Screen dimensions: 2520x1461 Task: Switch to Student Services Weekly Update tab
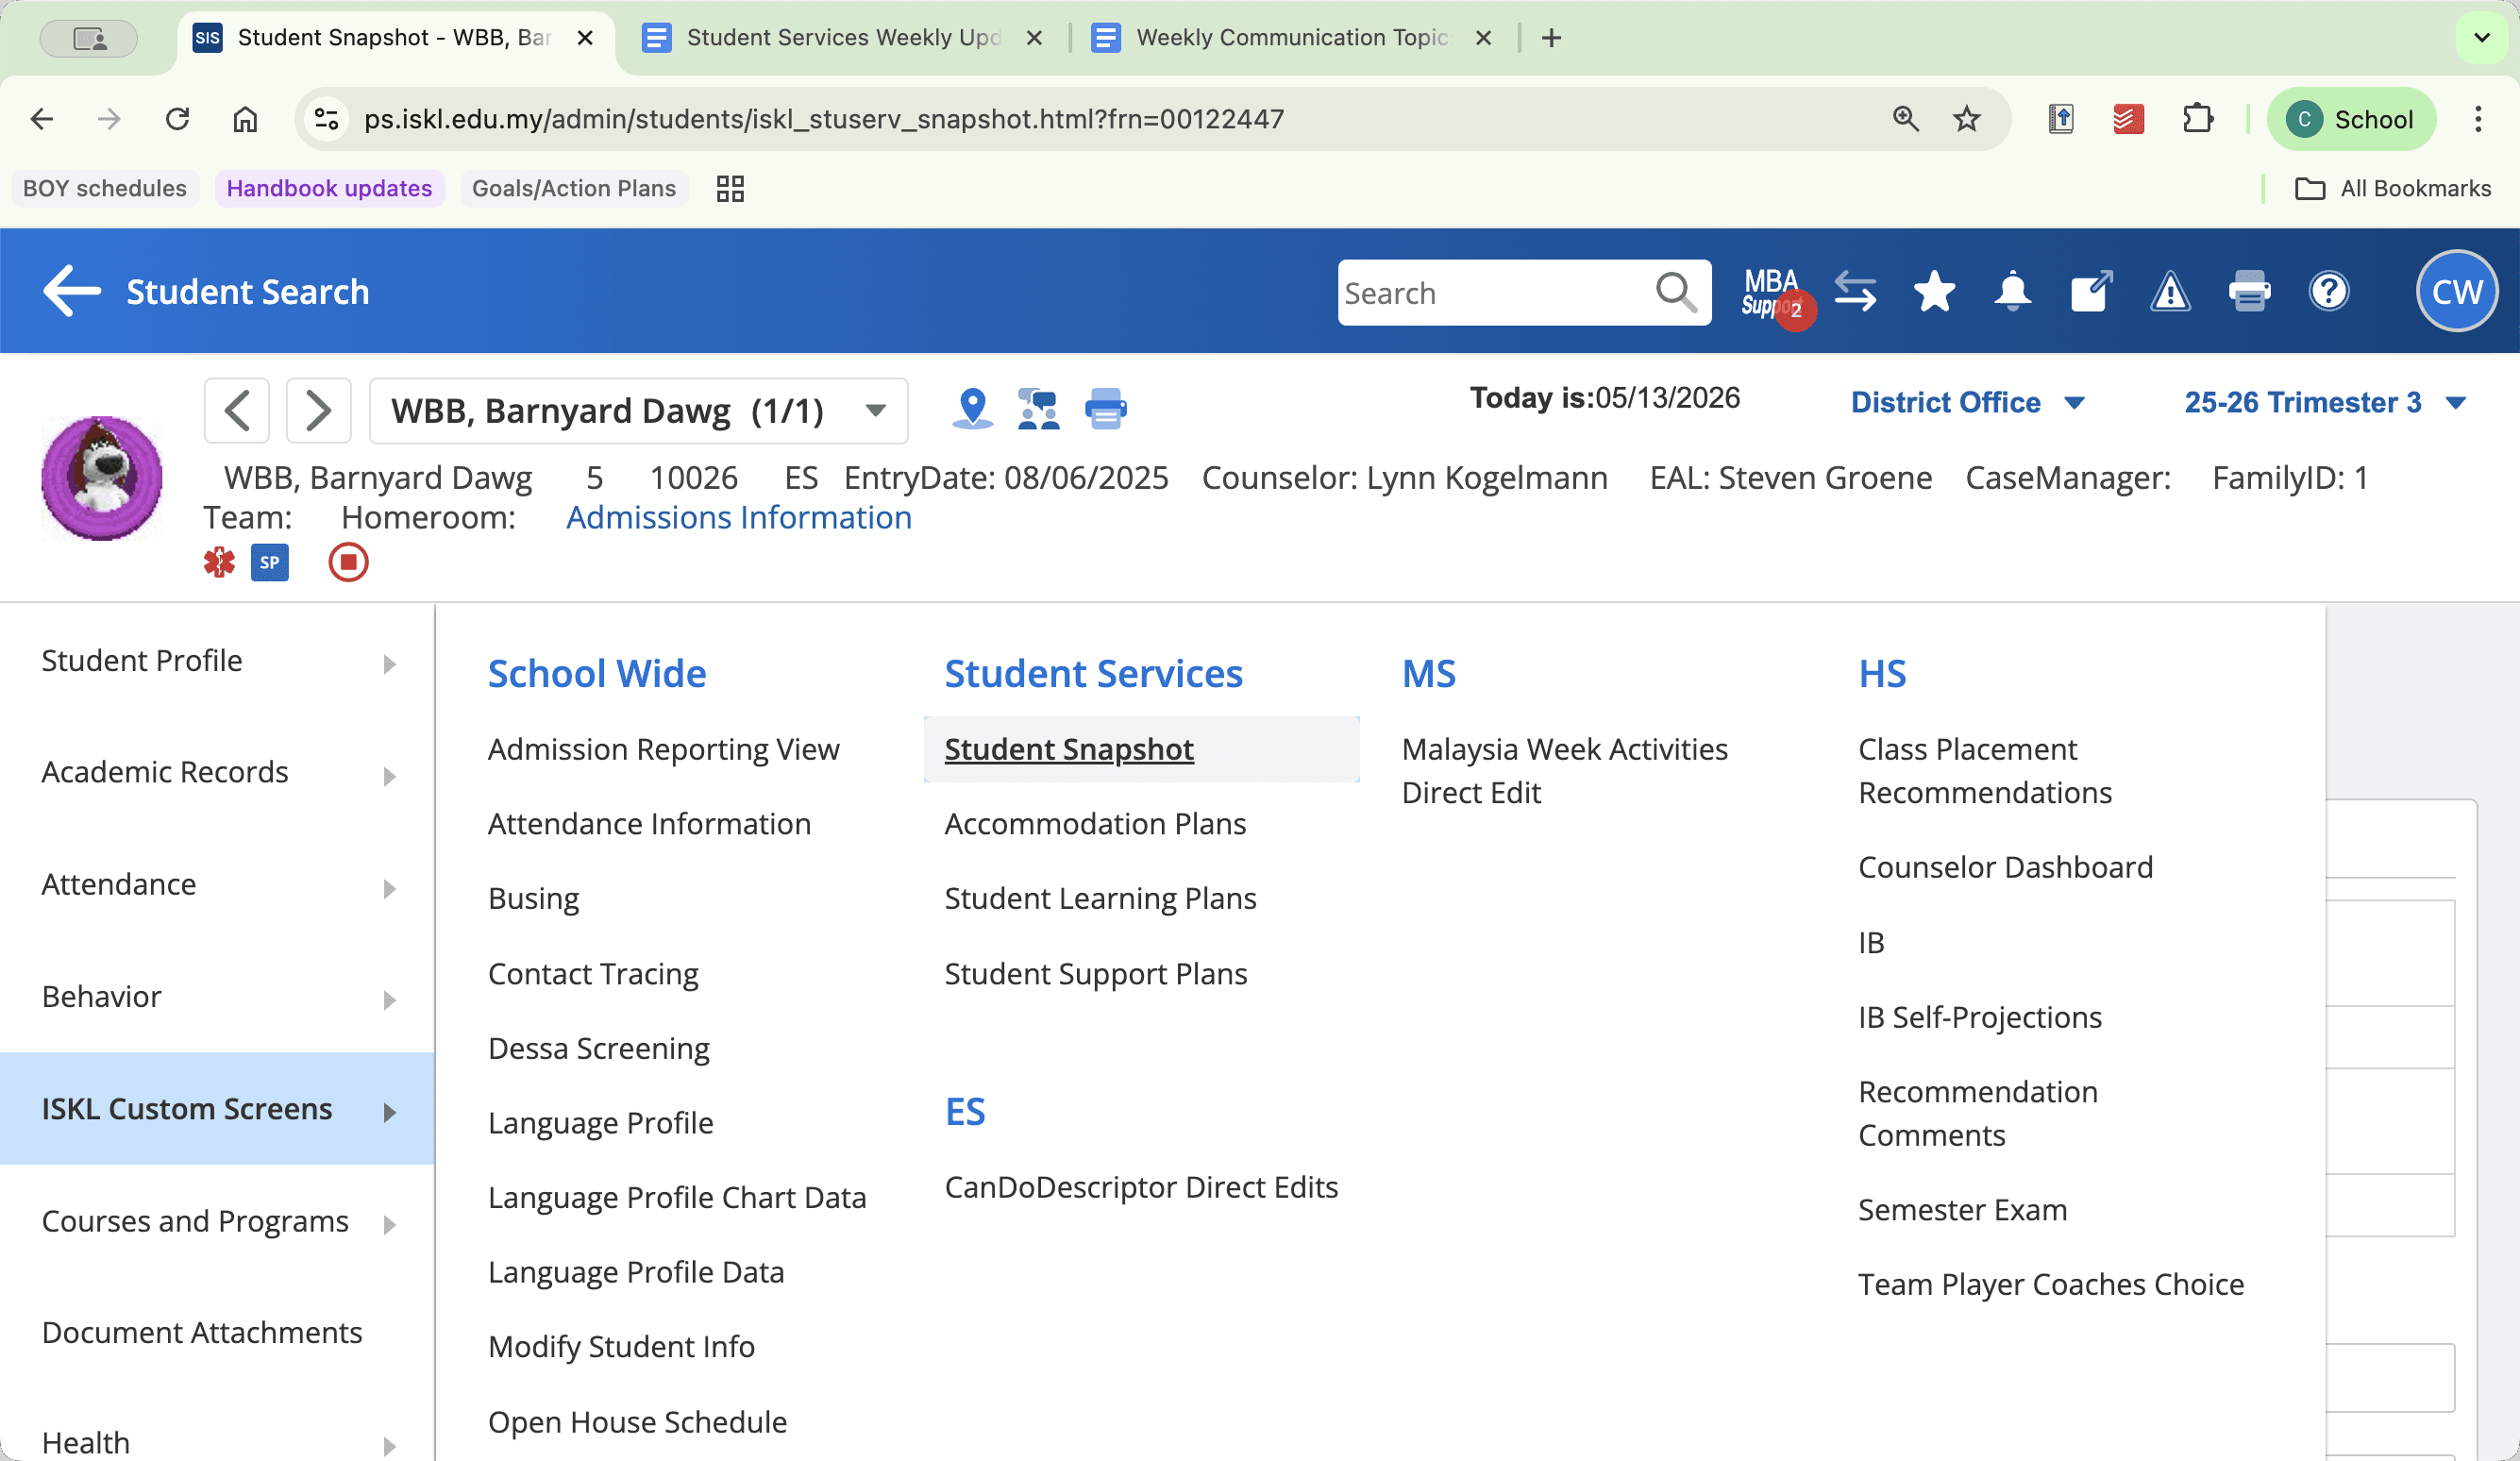[x=842, y=38]
